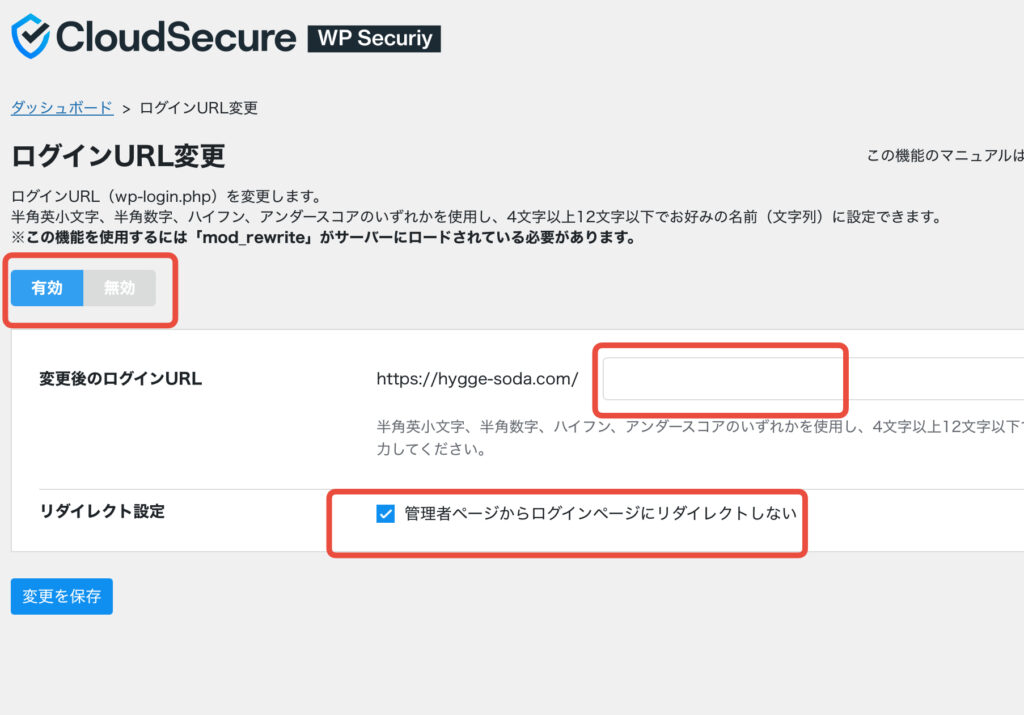Viewport: 1024px width, 715px height.
Task: Click the 変更後のログインURL field label
Action: tap(121, 379)
